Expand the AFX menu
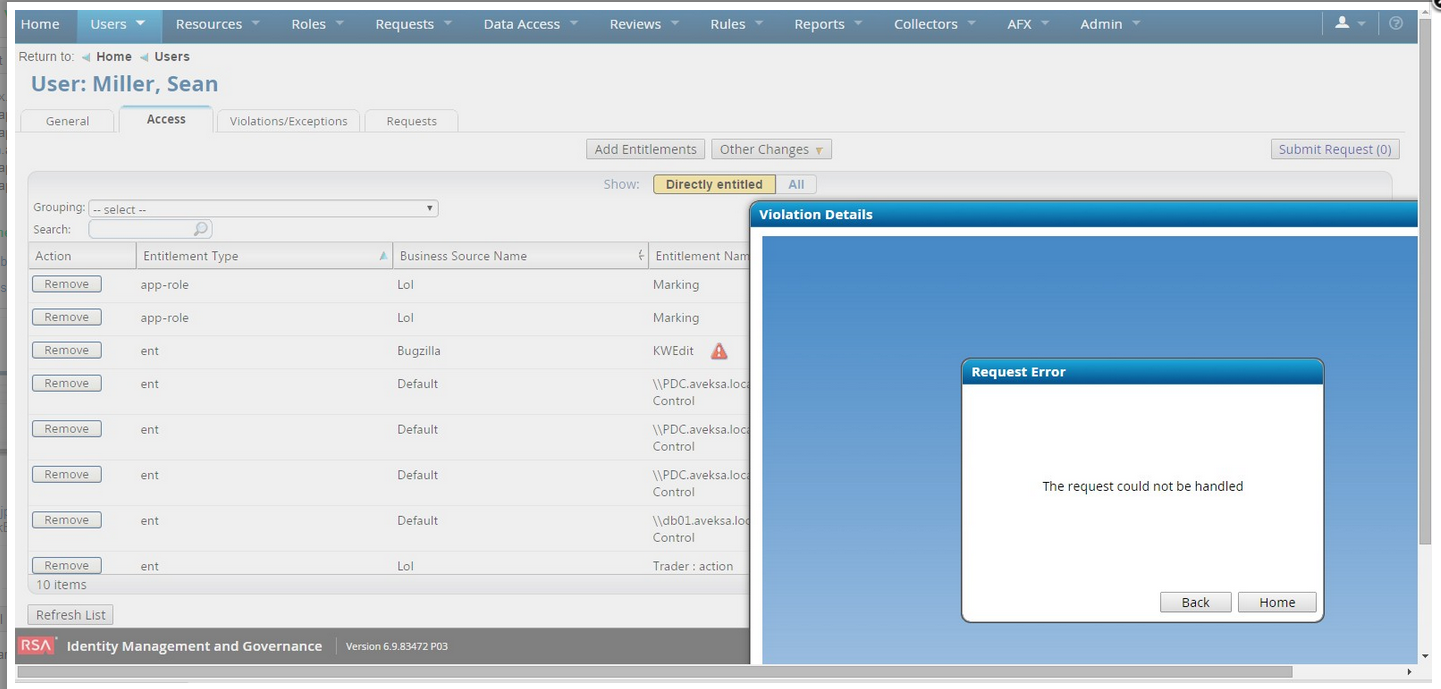Viewport: 1441px width, 689px height. [1028, 23]
